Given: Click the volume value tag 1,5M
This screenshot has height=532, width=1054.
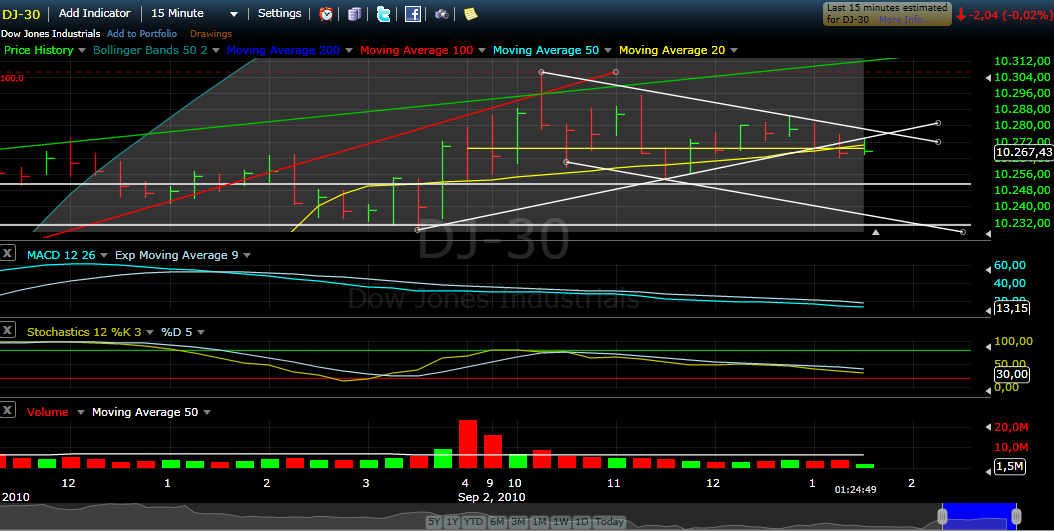Looking at the screenshot, I should [x=1009, y=467].
